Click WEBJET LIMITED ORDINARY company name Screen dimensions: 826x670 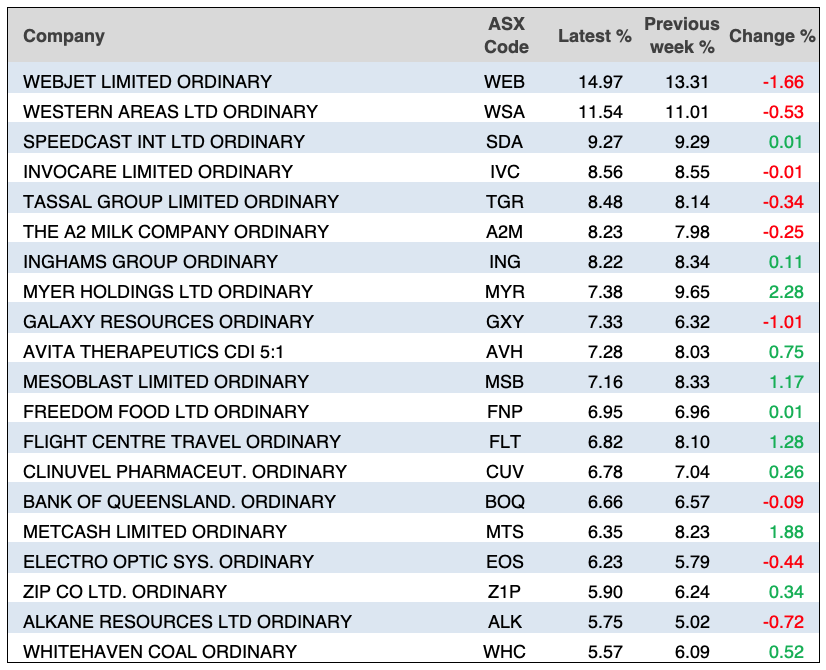(147, 81)
